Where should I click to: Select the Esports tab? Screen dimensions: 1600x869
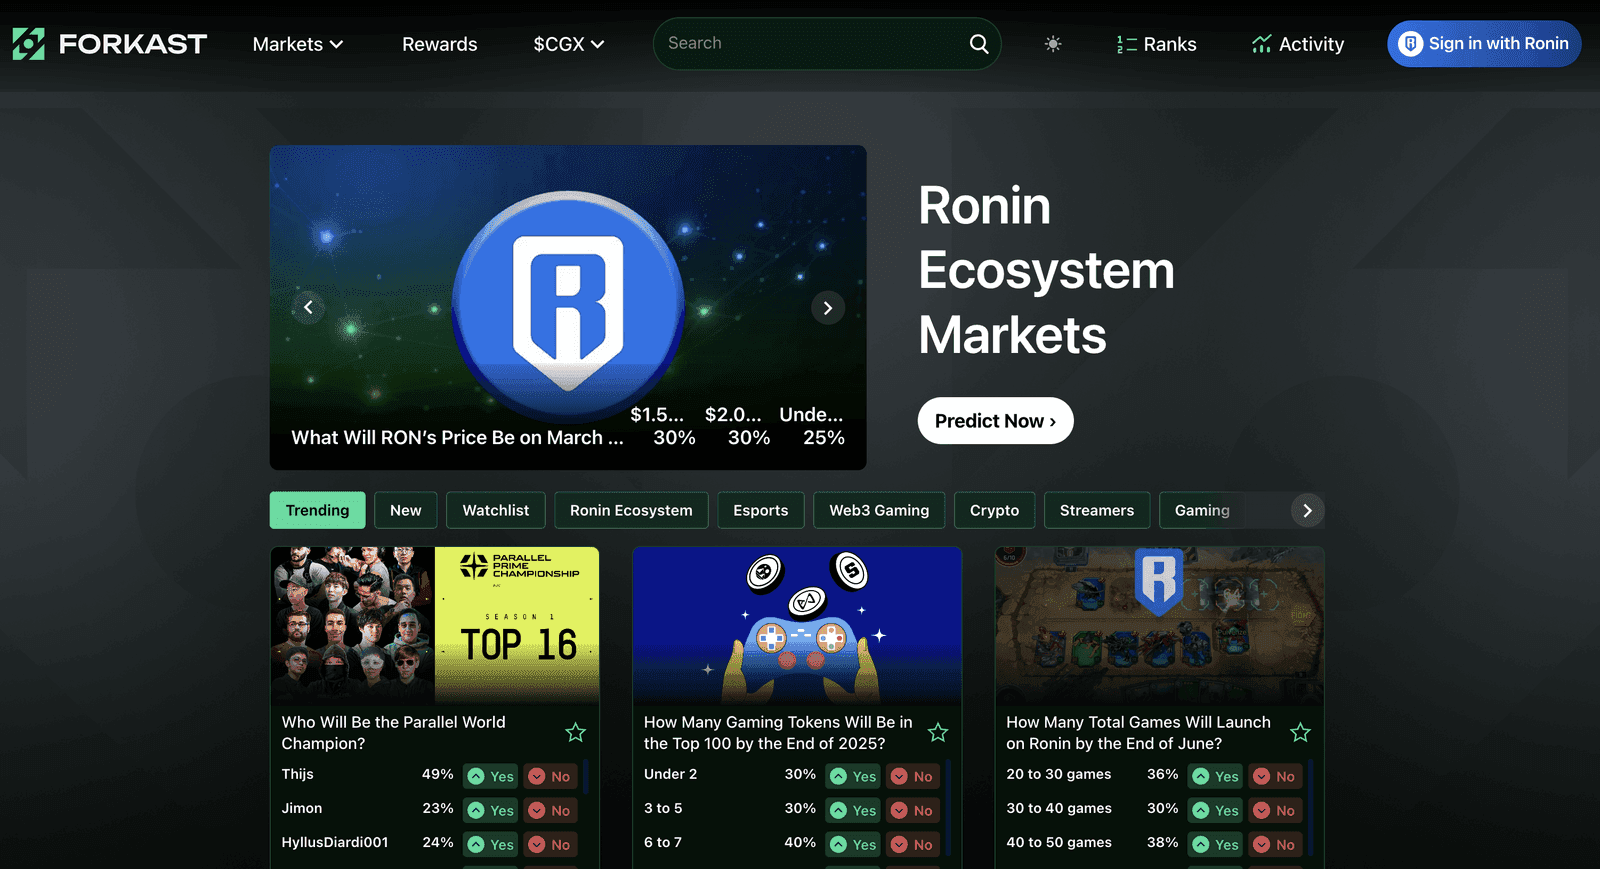(x=761, y=510)
